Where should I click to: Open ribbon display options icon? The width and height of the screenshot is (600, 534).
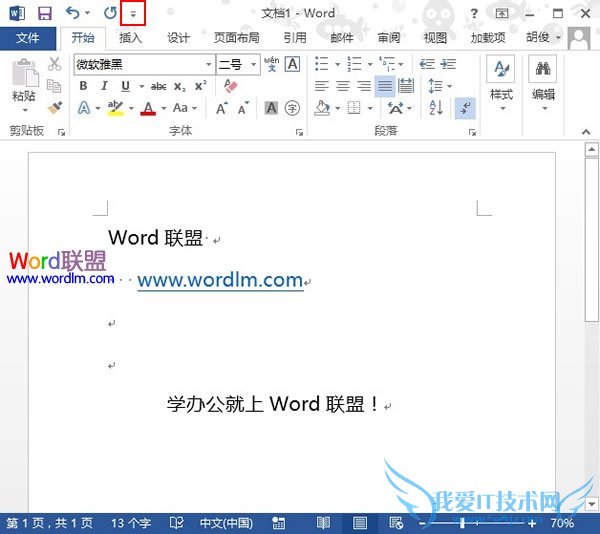[502, 14]
